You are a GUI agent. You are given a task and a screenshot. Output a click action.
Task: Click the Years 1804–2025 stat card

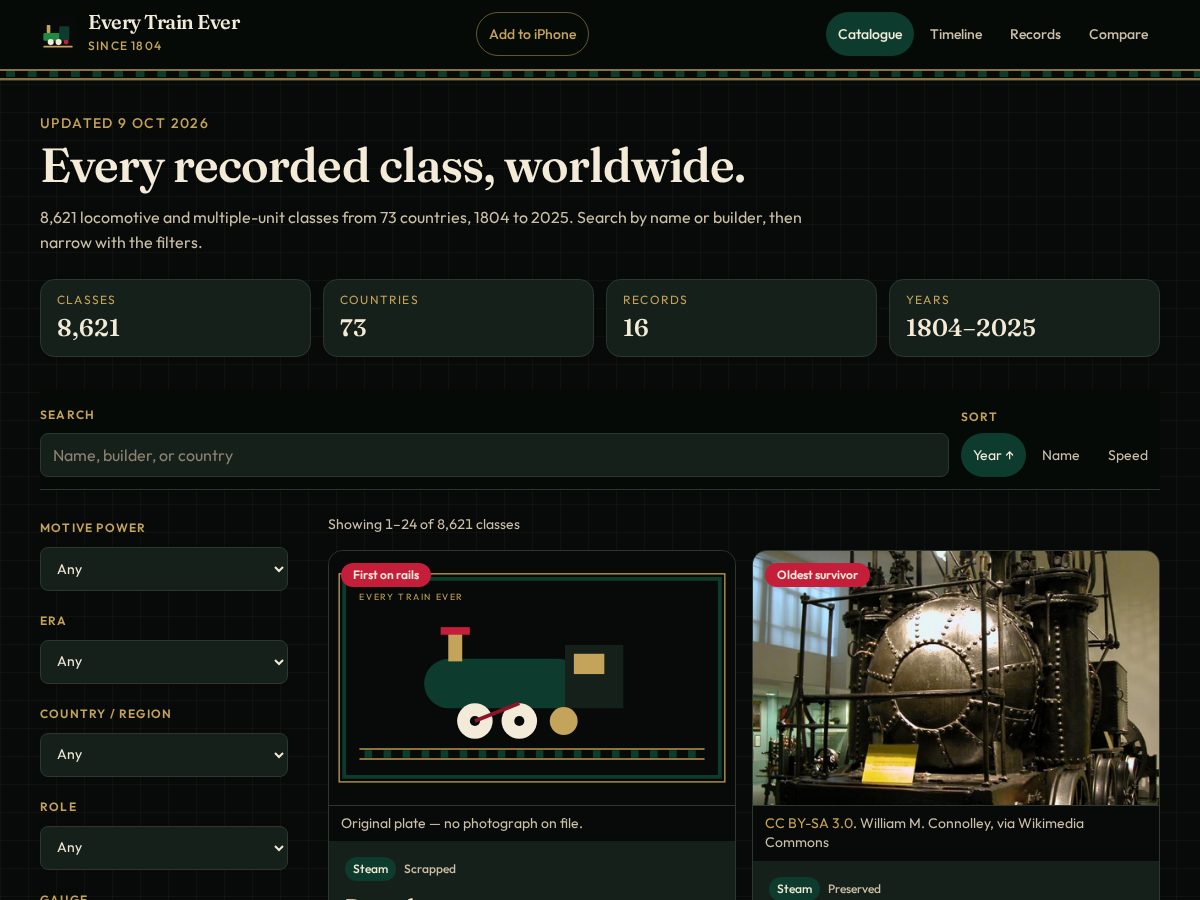click(x=1024, y=318)
